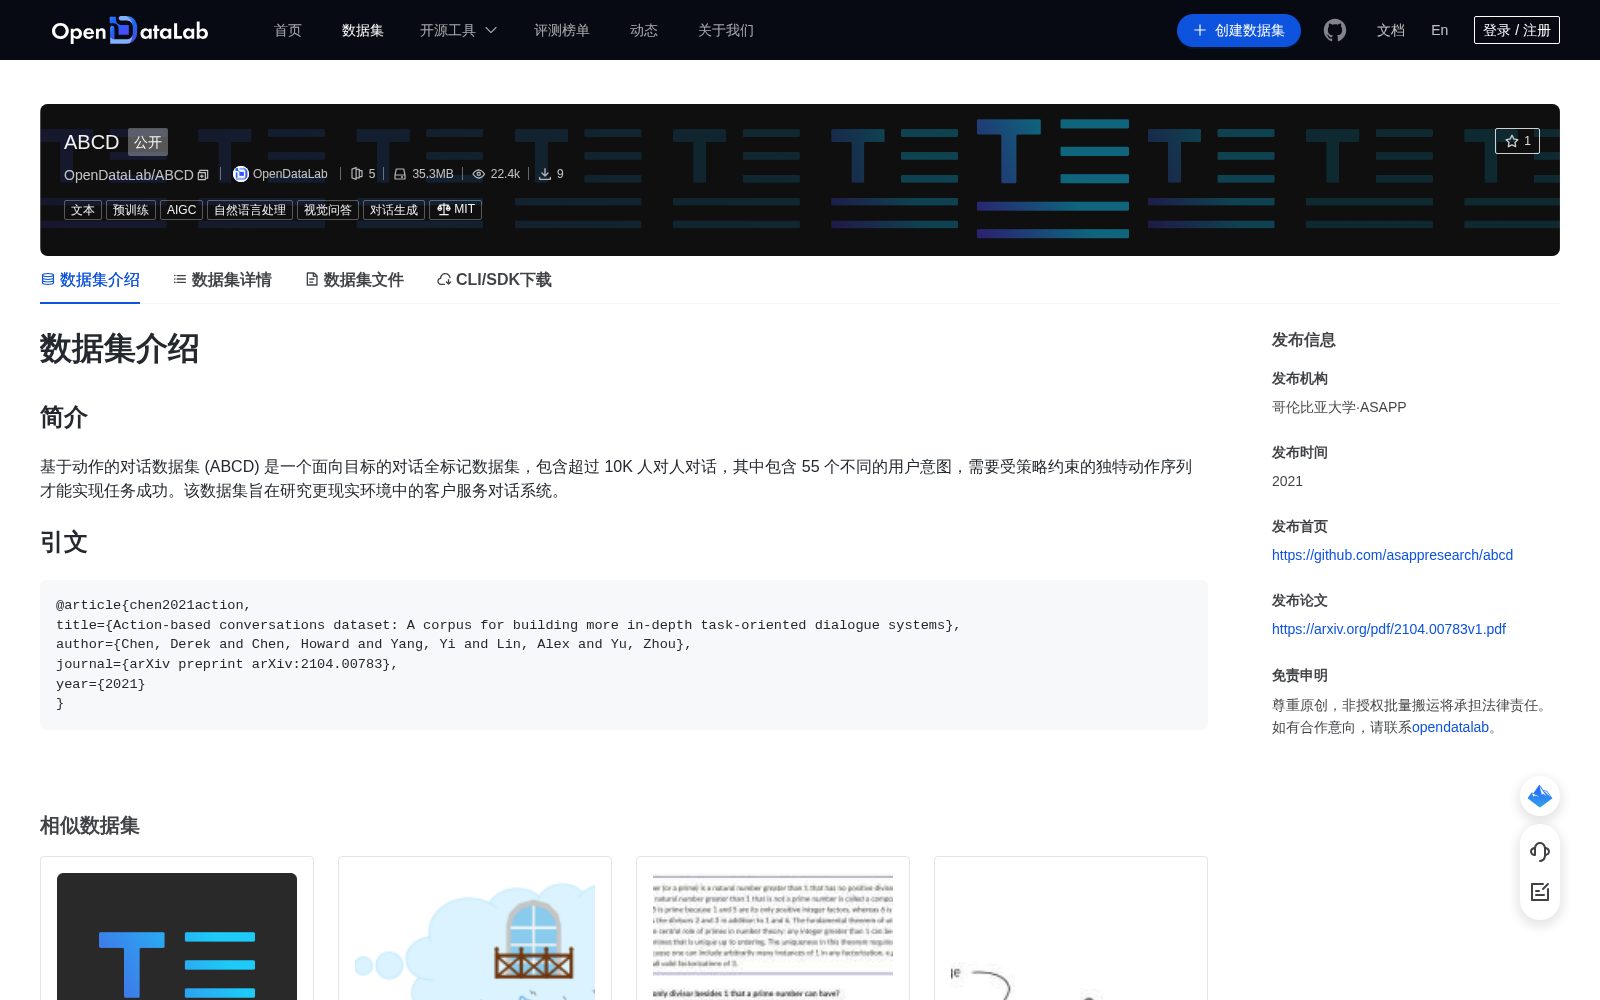Open the 文档 link
This screenshot has width=1600, height=1000.
coord(1390,30)
